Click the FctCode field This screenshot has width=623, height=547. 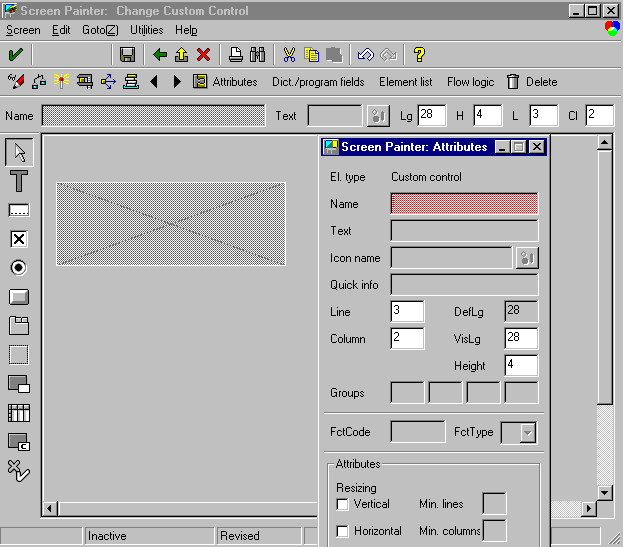pyautogui.click(x=418, y=432)
